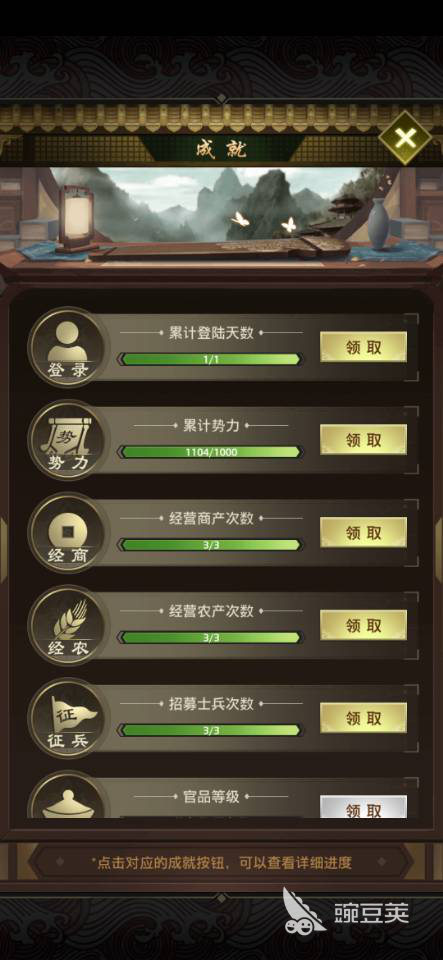Claim the 招募士兵次数 reward
Viewport: 443px width, 960px height.
[x=363, y=718]
